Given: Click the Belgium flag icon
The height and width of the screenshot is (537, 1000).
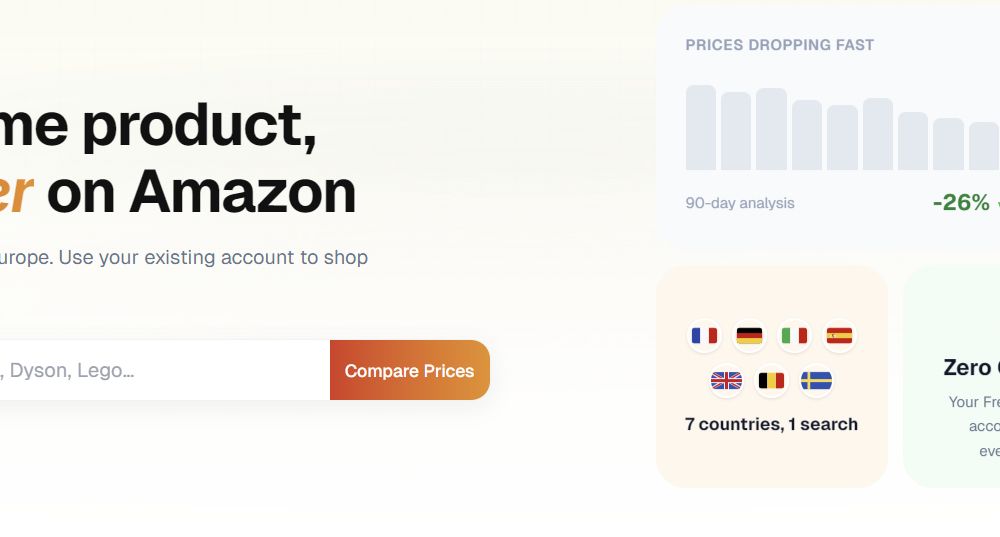Looking at the screenshot, I should pyautogui.click(x=771, y=381).
